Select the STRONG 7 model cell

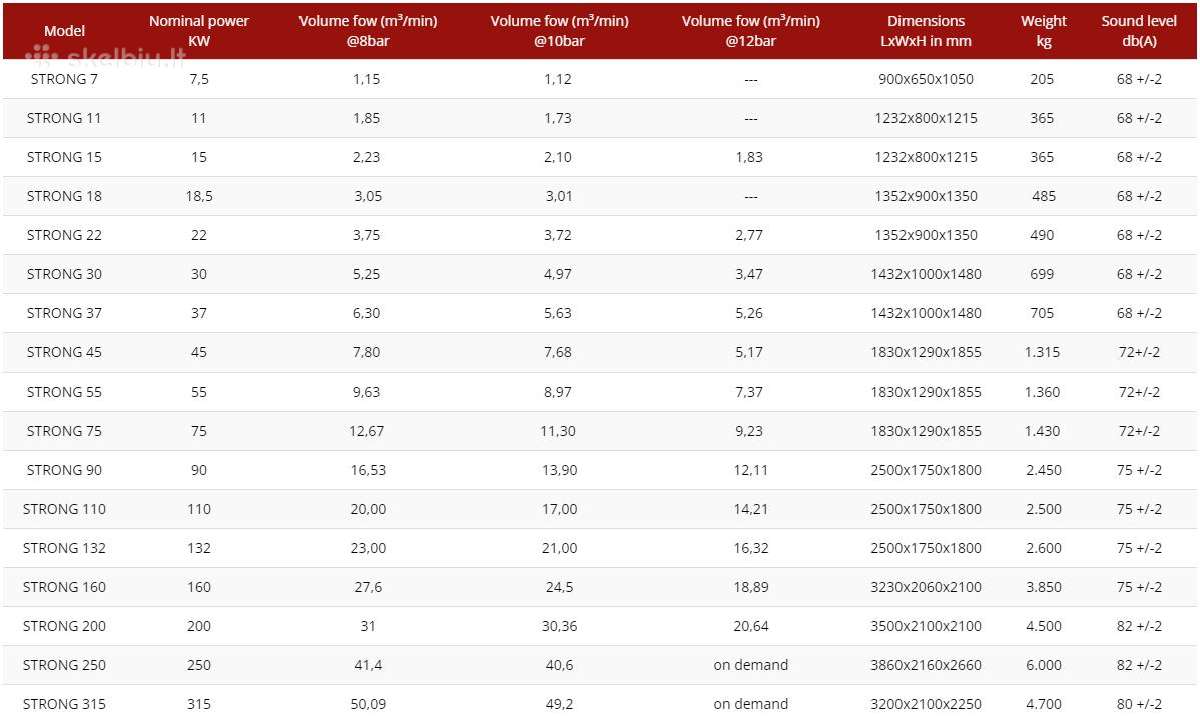(x=64, y=79)
